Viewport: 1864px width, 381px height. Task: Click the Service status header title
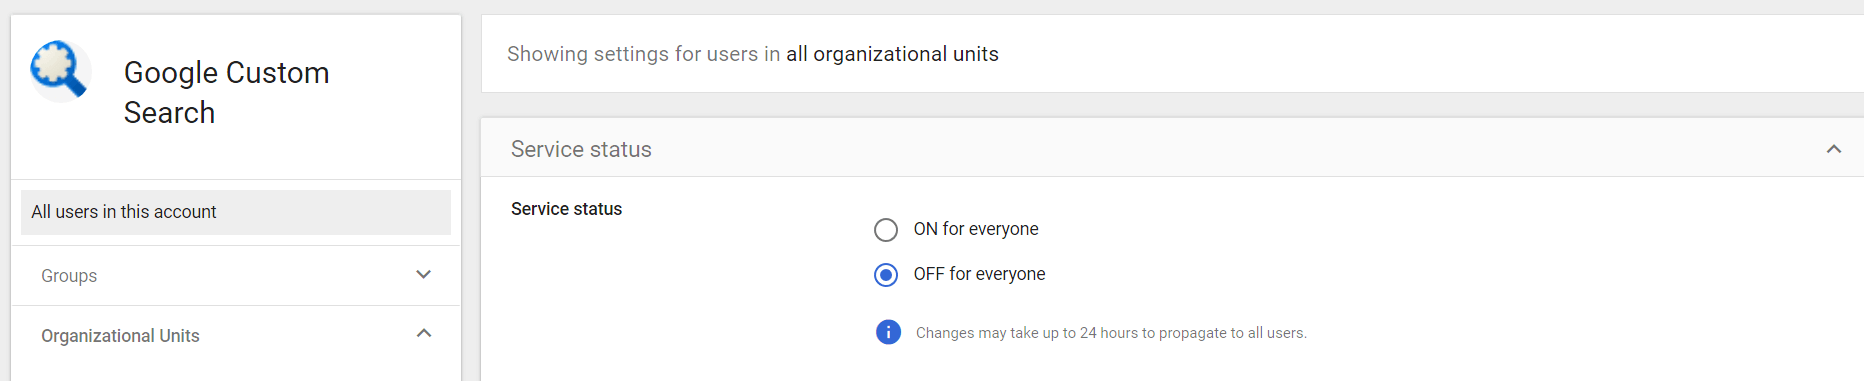pyautogui.click(x=581, y=149)
